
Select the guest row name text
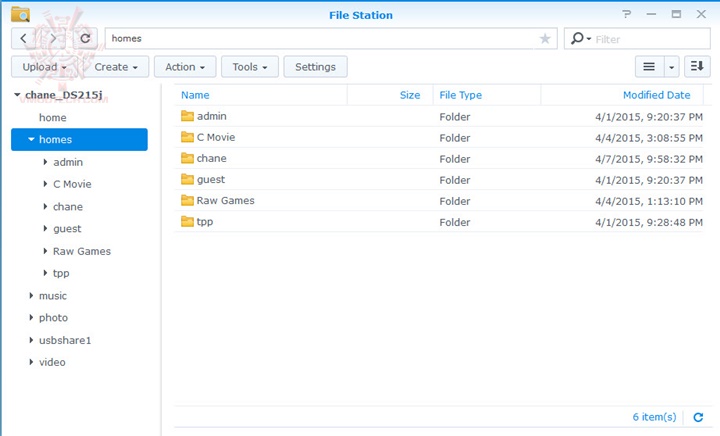[211, 180]
